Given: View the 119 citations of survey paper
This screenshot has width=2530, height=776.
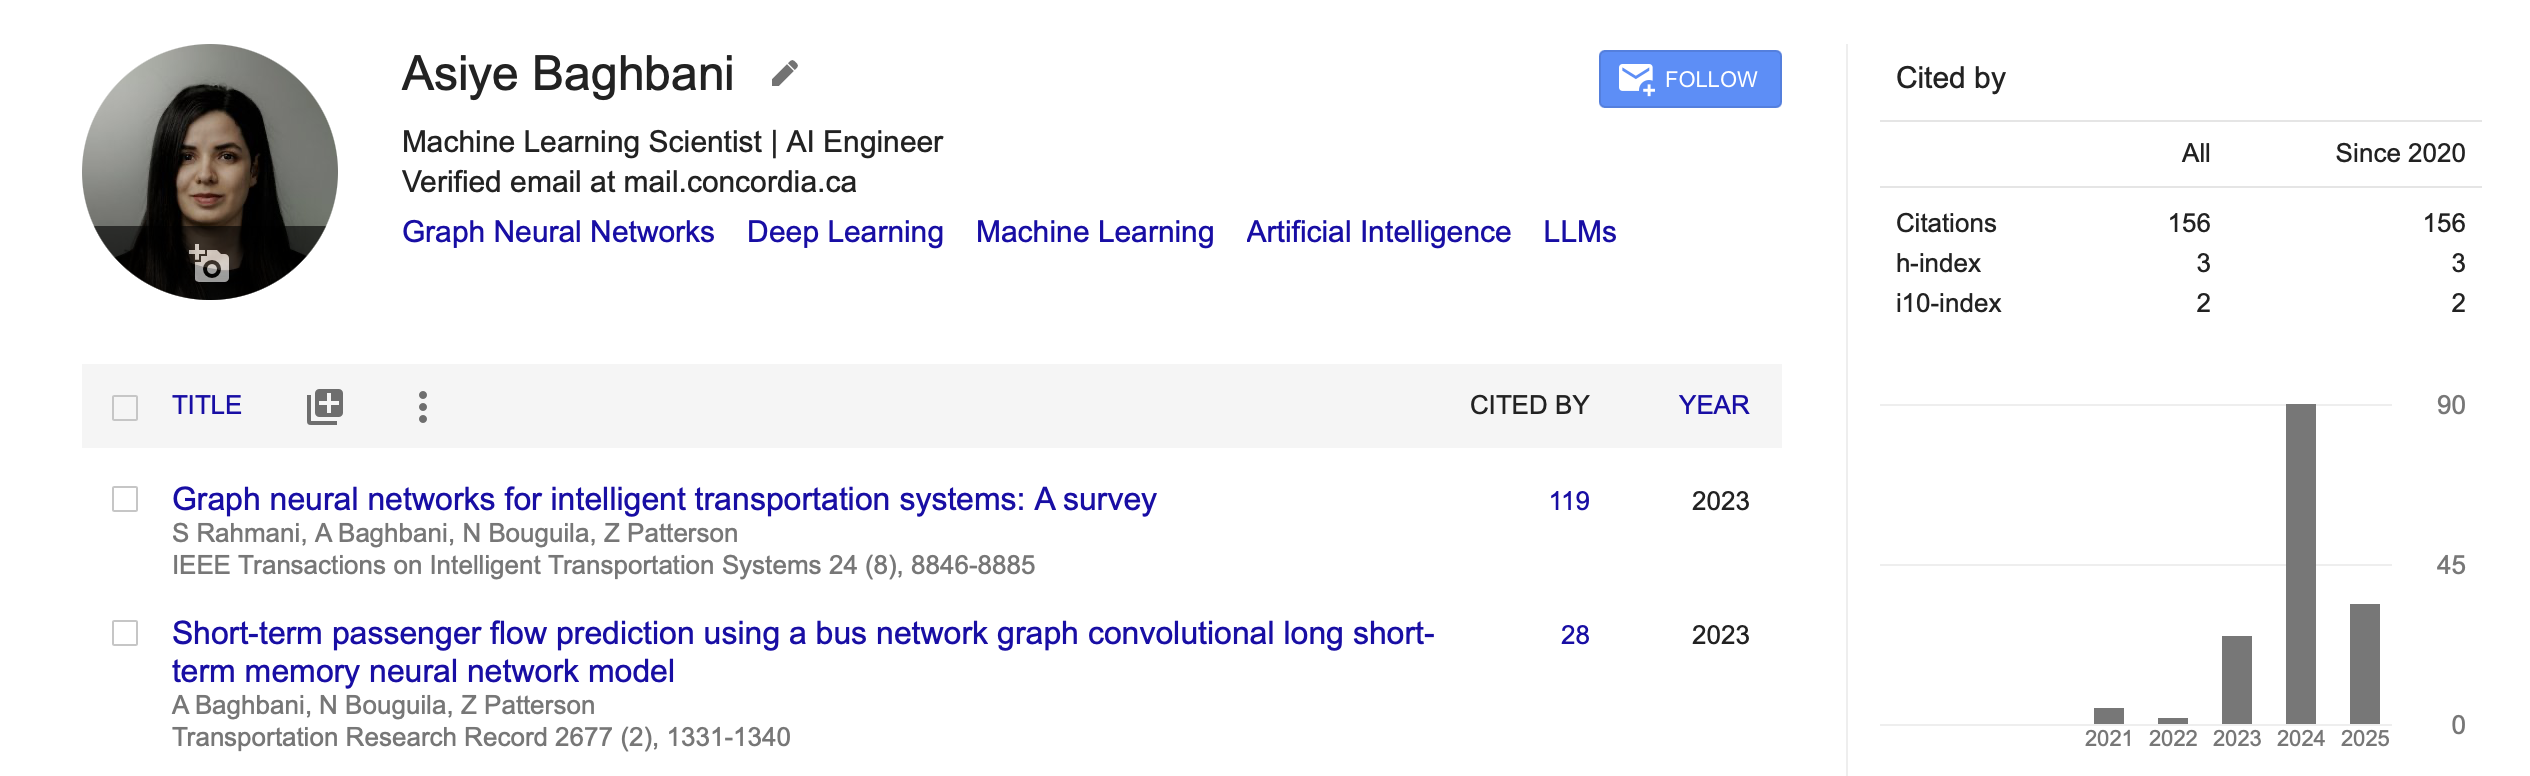Looking at the screenshot, I should (x=1569, y=501).
